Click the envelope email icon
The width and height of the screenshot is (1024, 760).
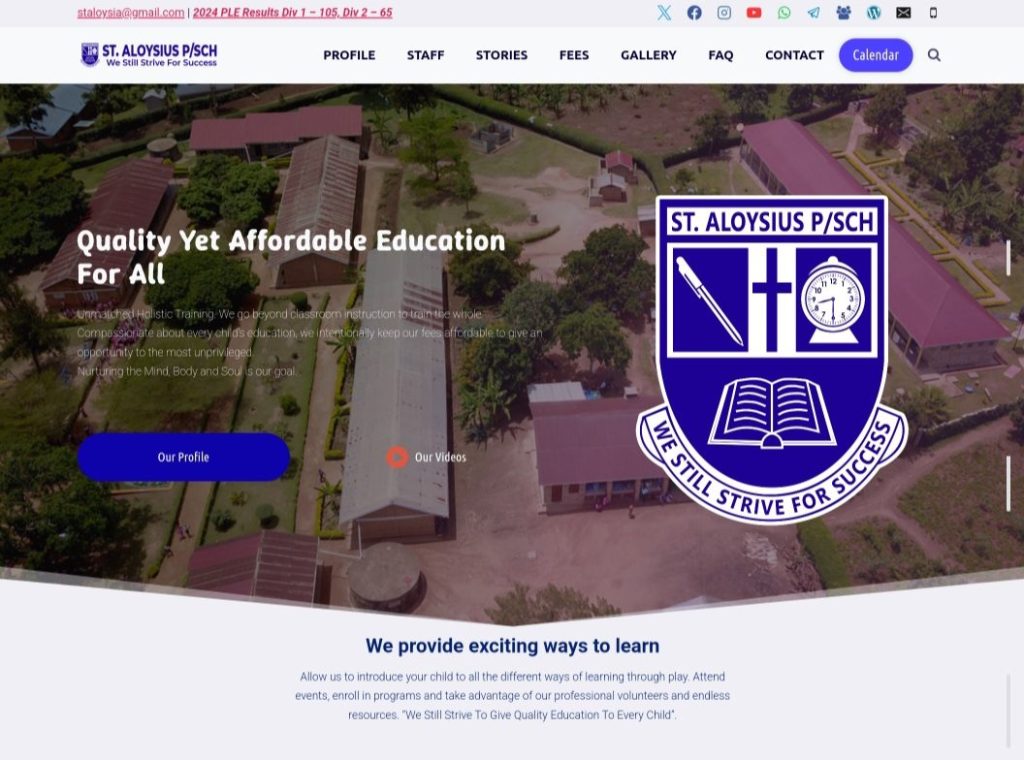pos(903,12)
